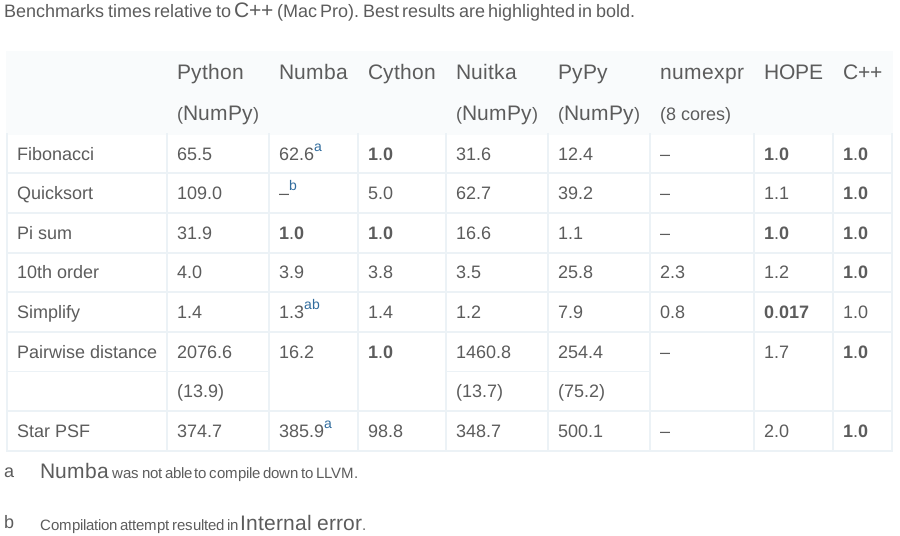
Task: Click the Cython column header
Action: tap(401, 73)
